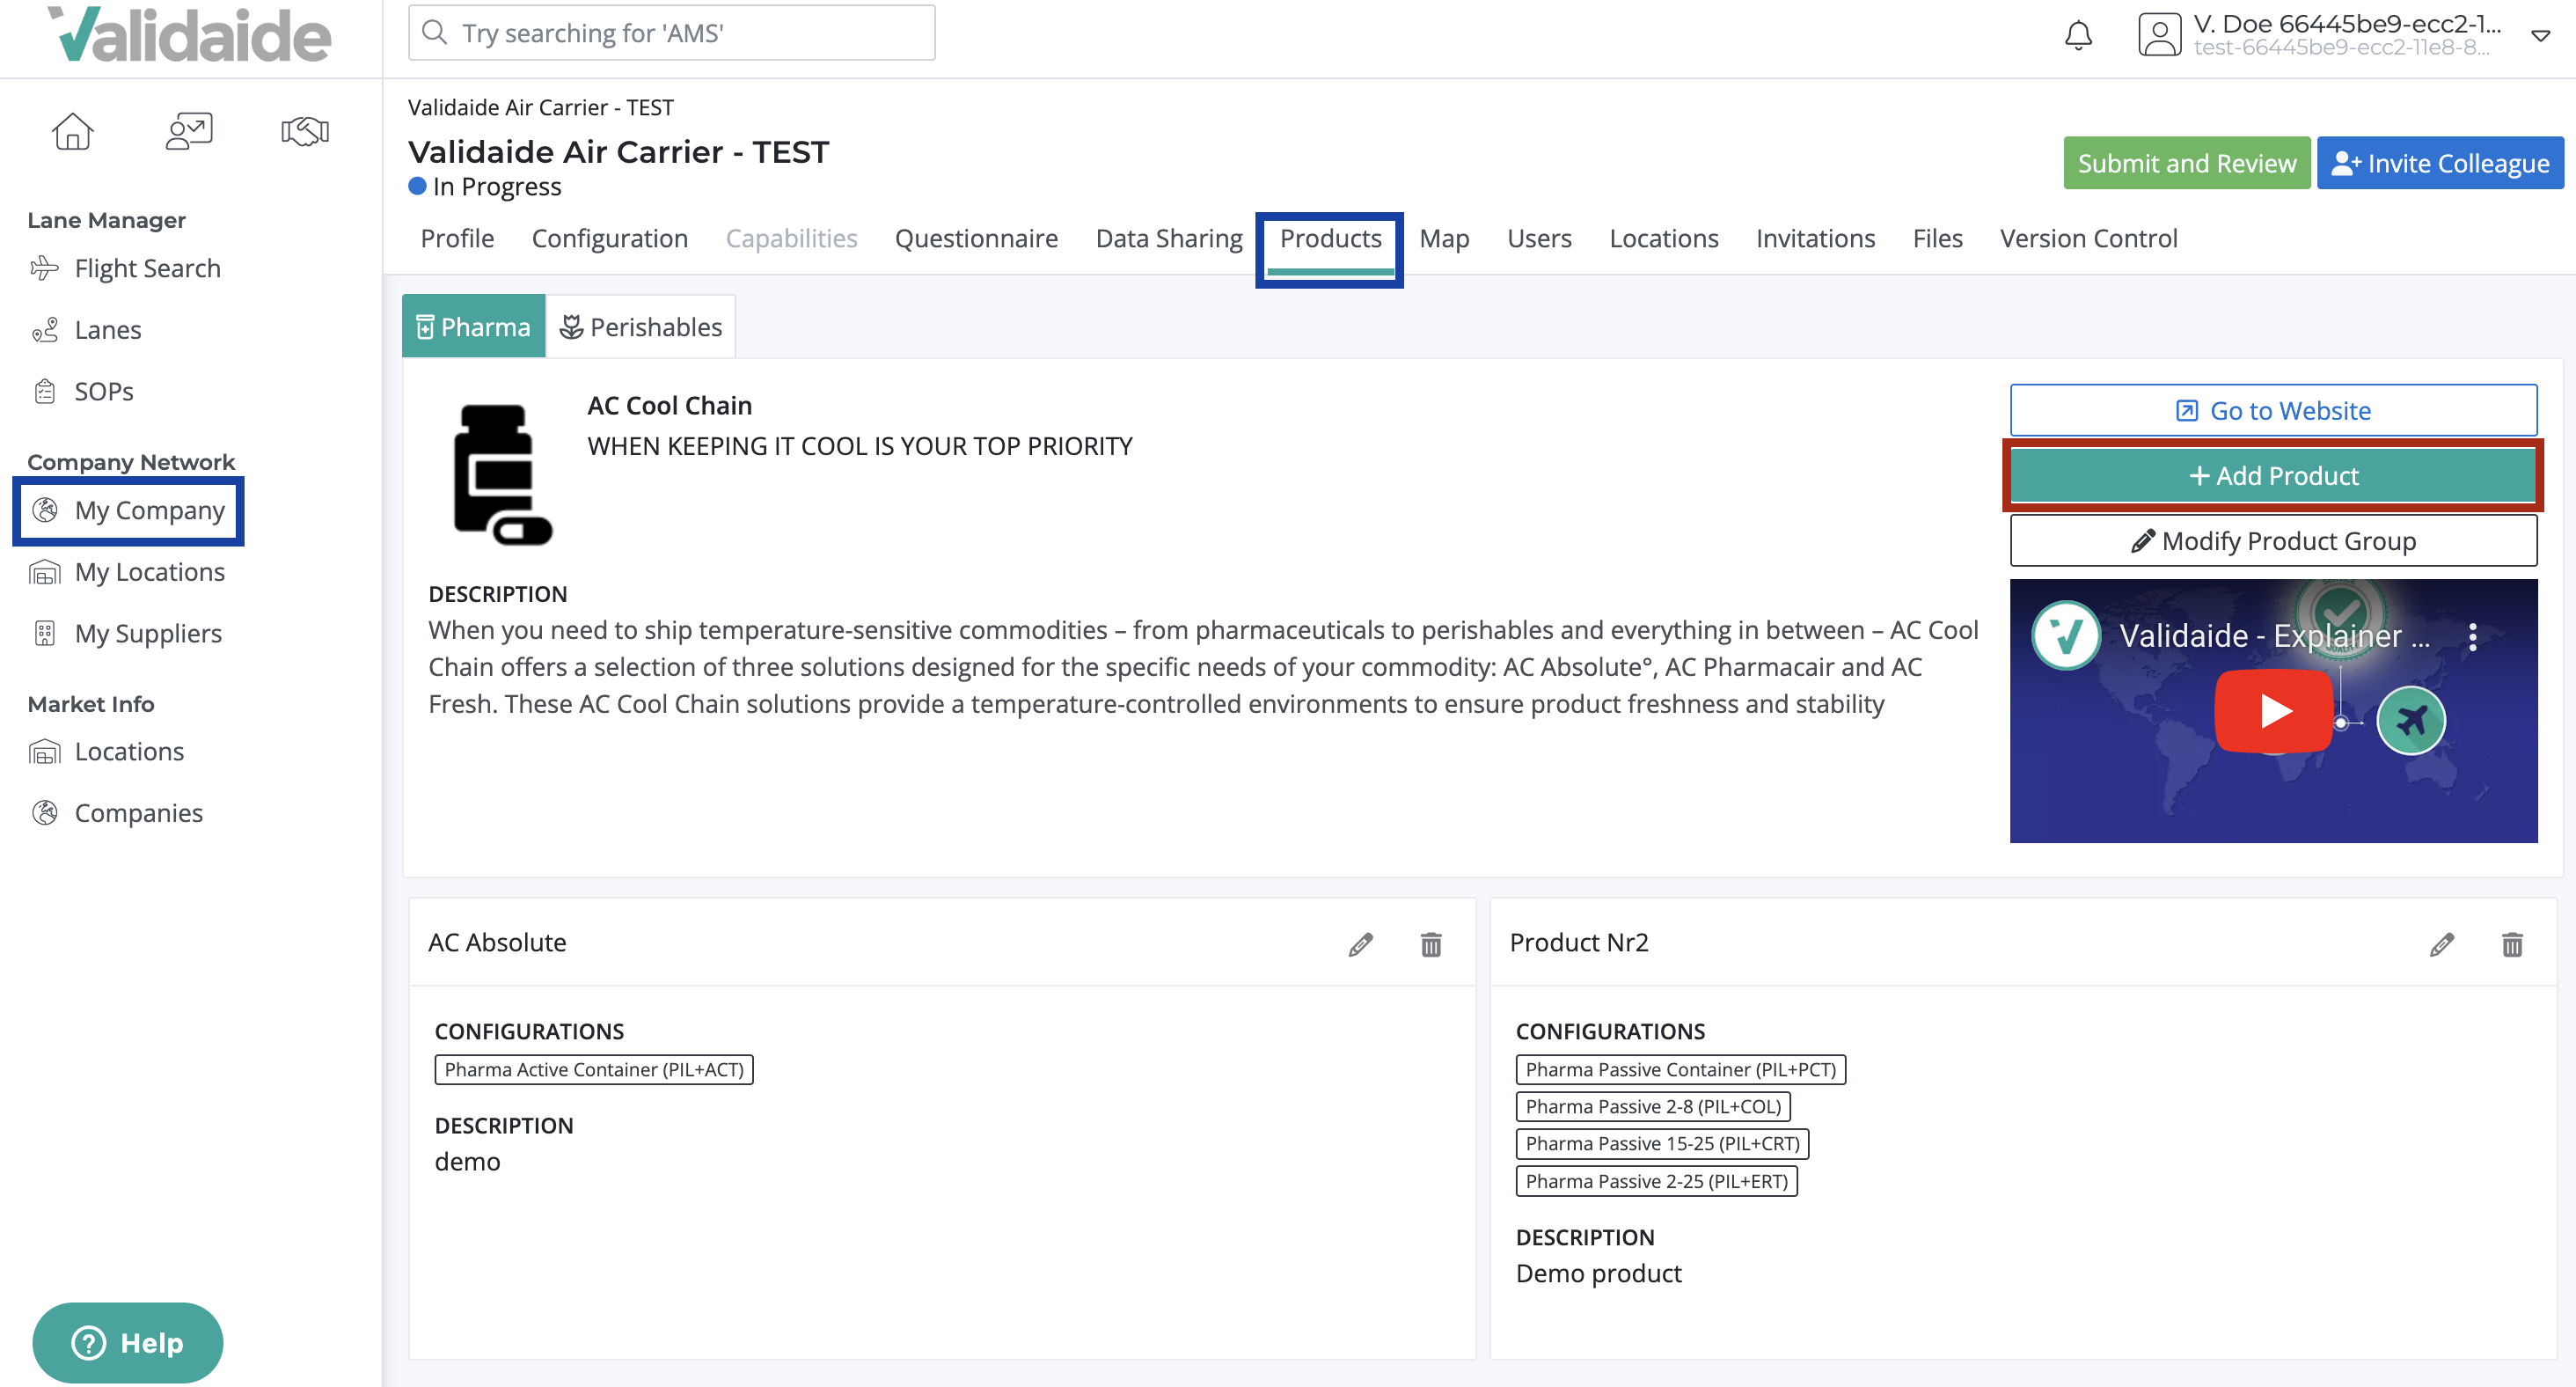
Task: Open SOPs under Lane Manager
Action: click(x=104, y=391)
